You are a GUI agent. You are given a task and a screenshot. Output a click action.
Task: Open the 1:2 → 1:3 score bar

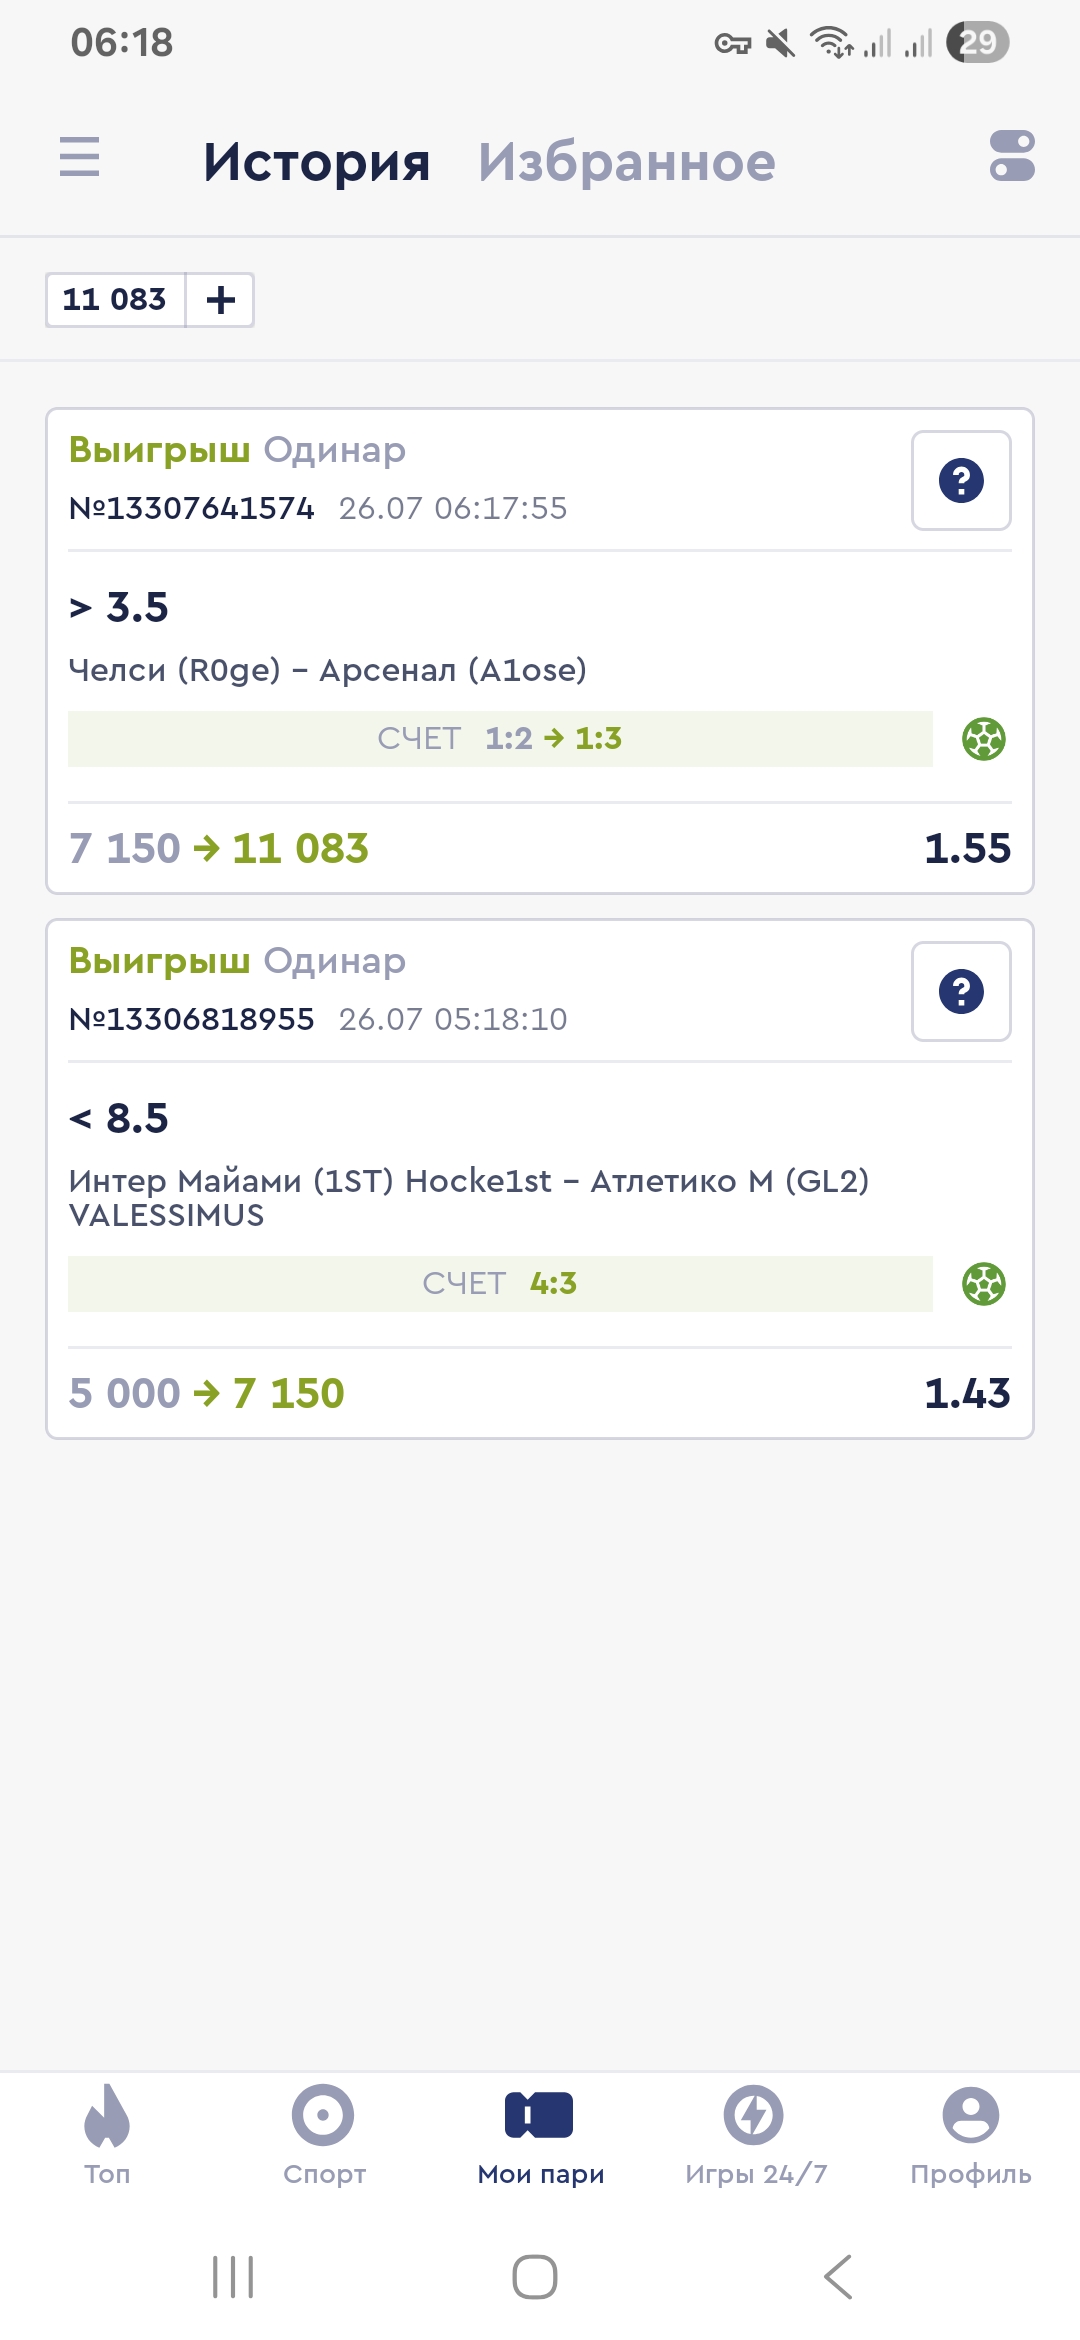[x=500, y=739]
